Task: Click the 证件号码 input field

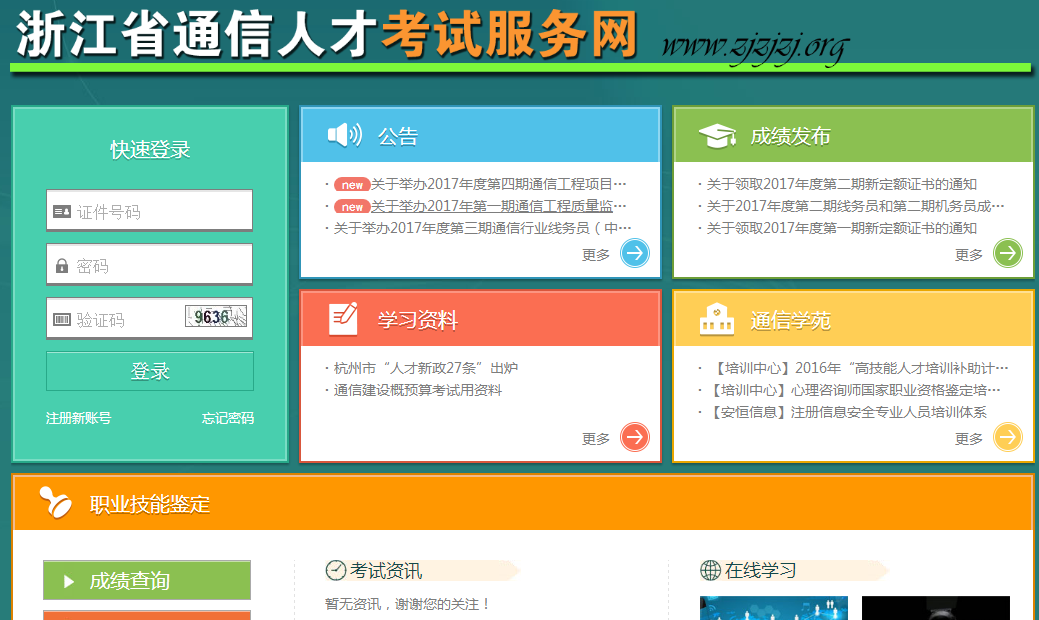Action: [x=148, y=209]
